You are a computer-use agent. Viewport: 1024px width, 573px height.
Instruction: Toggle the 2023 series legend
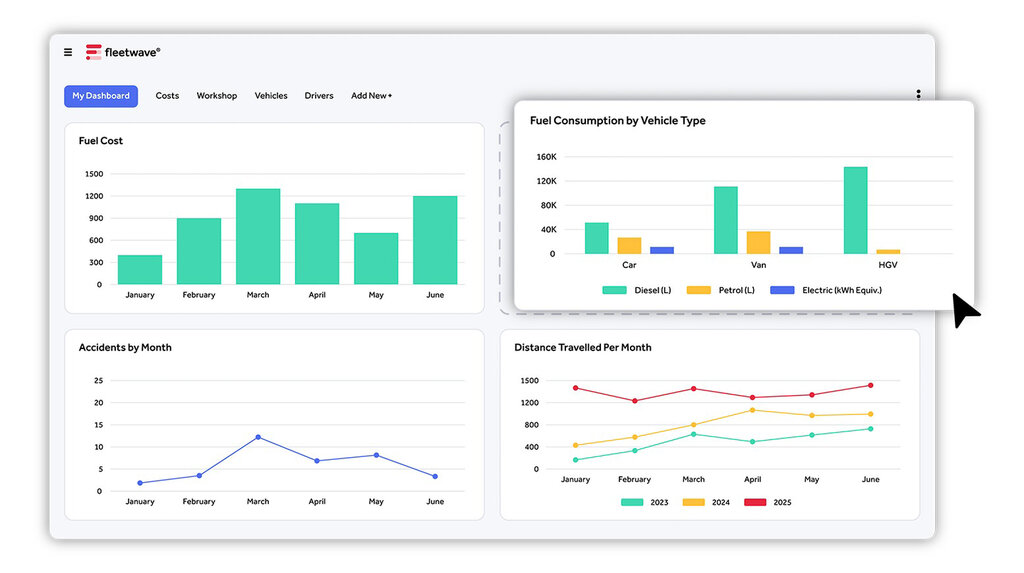[633, 502]
